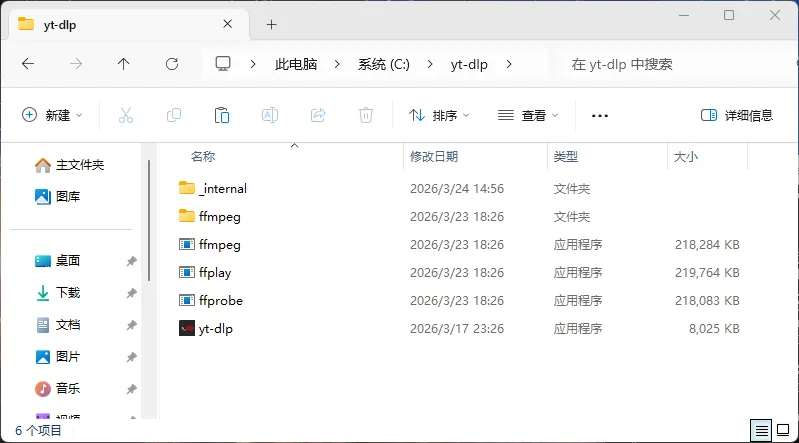Select the ffprobe application icon
Viewport: 799px width, 443px height.
187,300
